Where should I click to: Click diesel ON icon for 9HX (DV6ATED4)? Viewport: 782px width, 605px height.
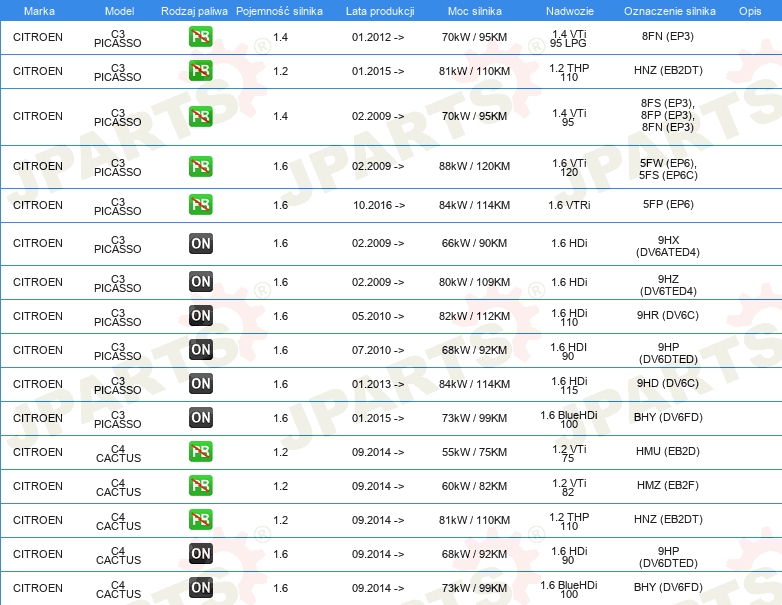pos(200,243)
